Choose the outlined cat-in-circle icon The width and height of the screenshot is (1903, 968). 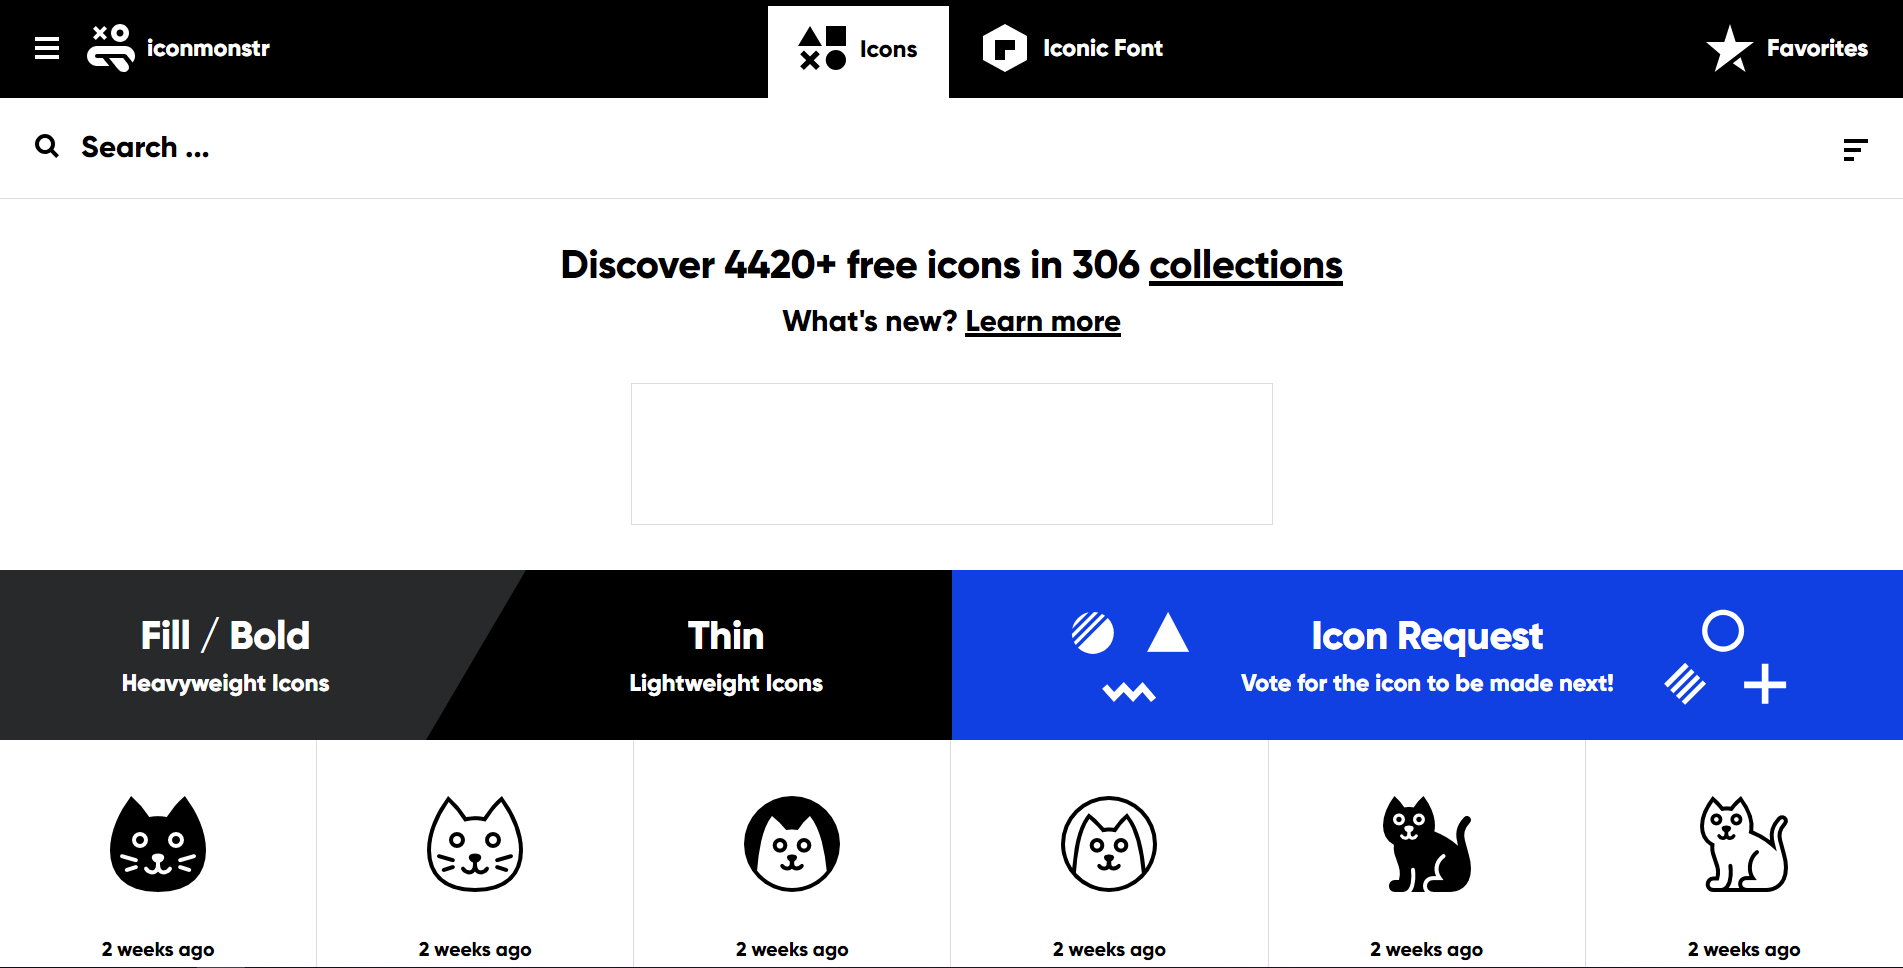coord(1109,844)
